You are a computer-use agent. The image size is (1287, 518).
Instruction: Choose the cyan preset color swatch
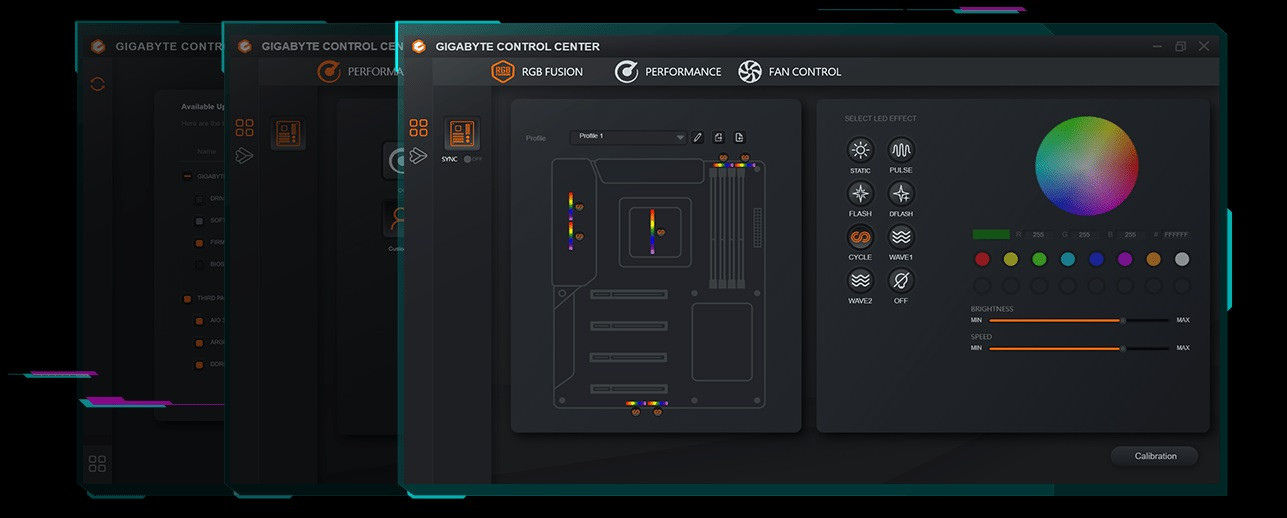(1068, 259)
